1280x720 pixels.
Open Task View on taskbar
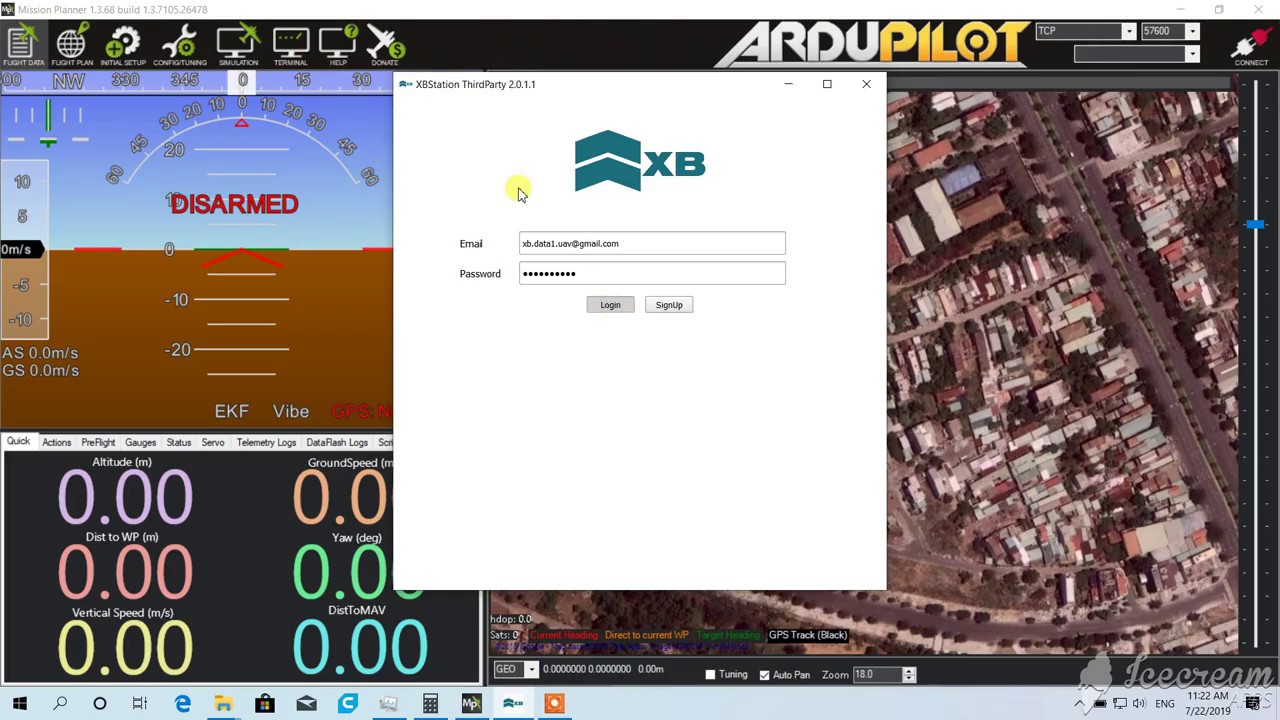tap(140, 704)
